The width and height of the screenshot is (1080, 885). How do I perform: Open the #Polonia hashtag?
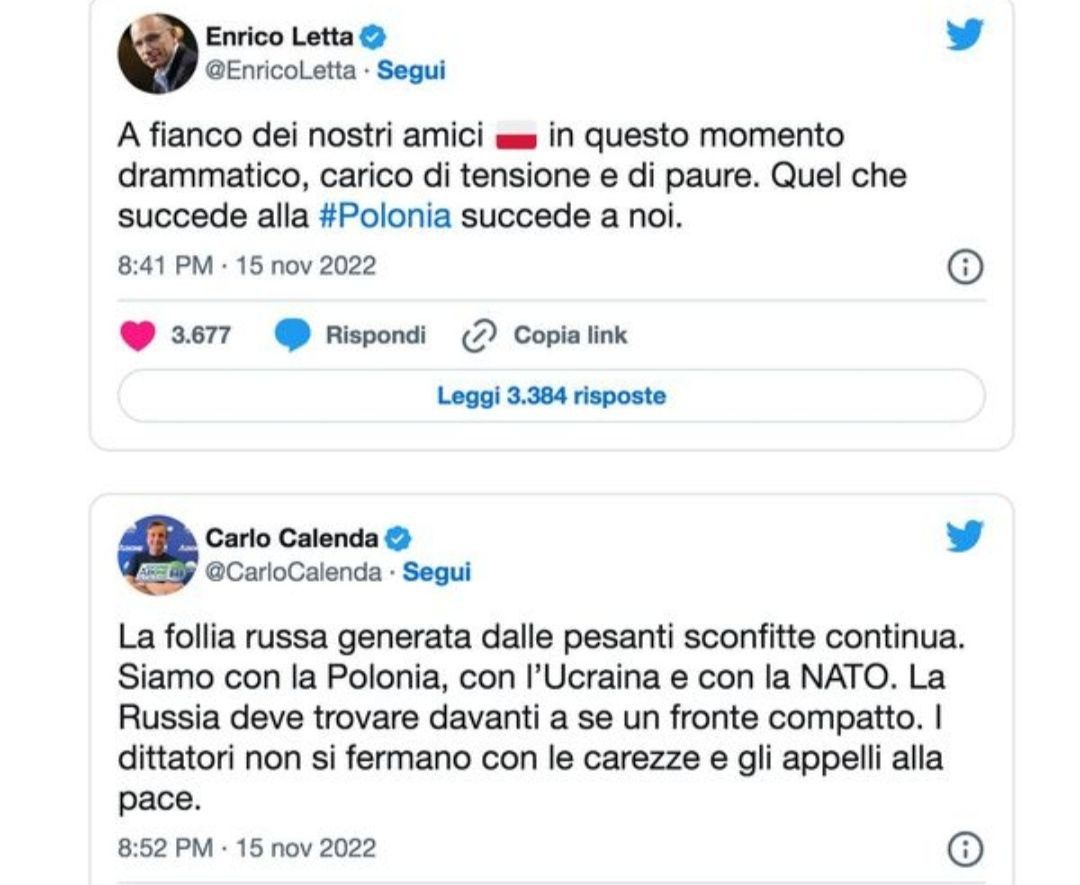(385, 217)
